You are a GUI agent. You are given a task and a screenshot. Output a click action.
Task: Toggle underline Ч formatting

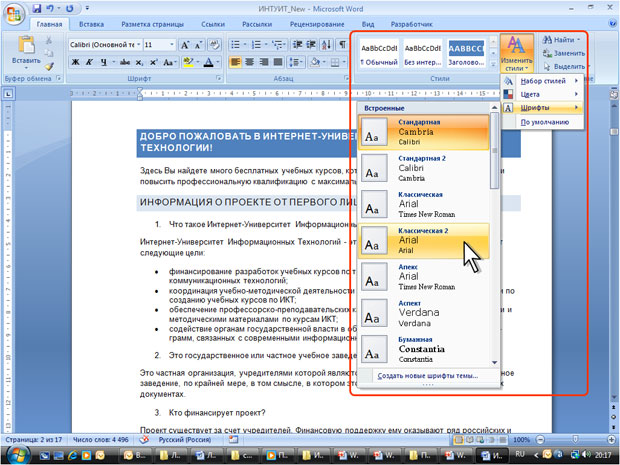pyautogui.click(x=104, y=62)
